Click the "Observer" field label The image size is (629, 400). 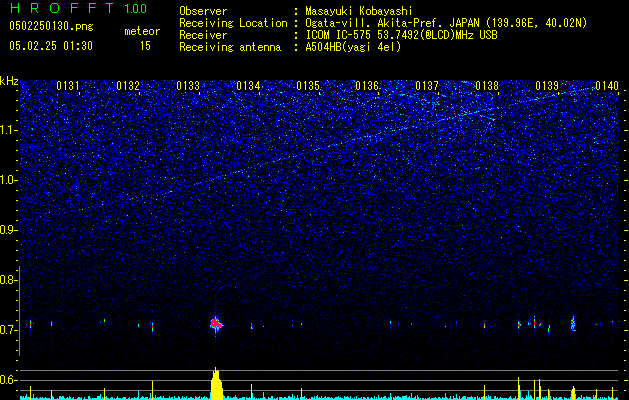203,11
